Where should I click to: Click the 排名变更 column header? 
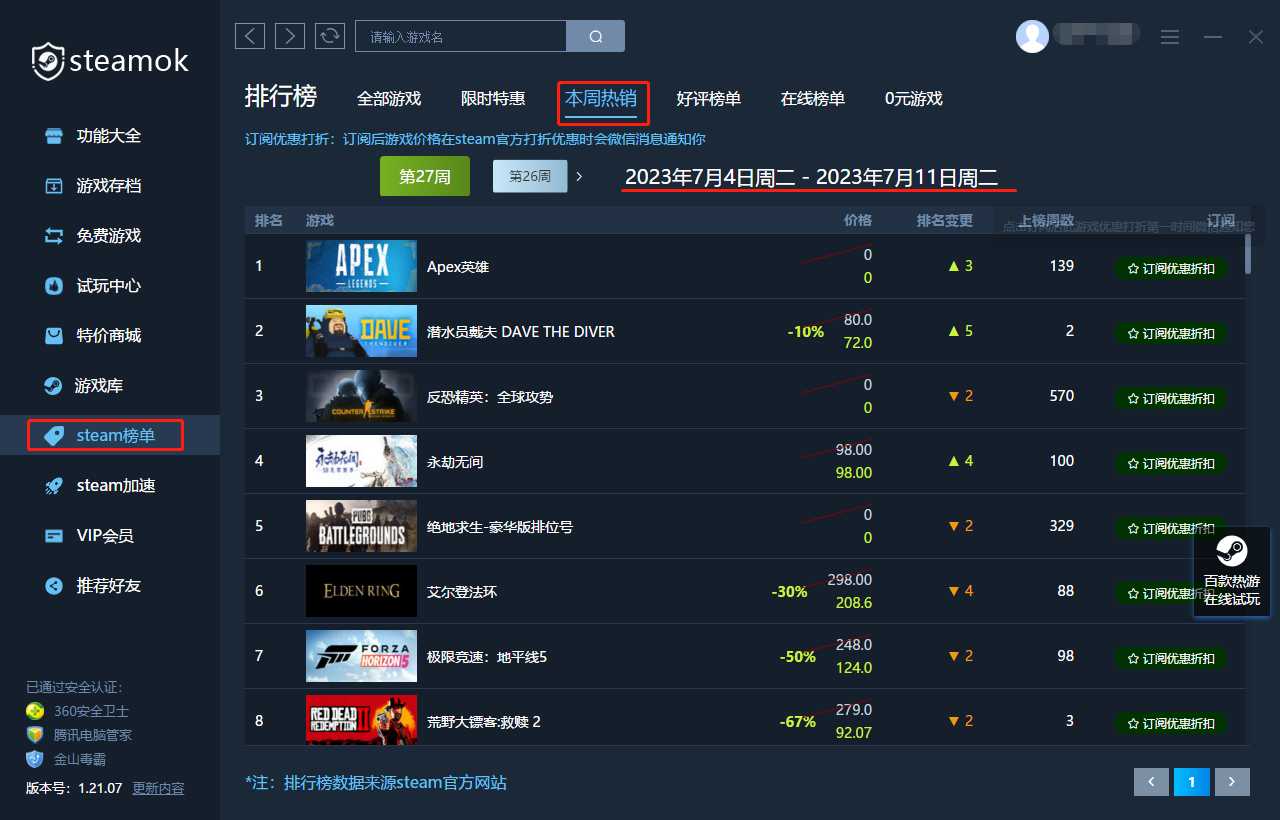[945, 220]
